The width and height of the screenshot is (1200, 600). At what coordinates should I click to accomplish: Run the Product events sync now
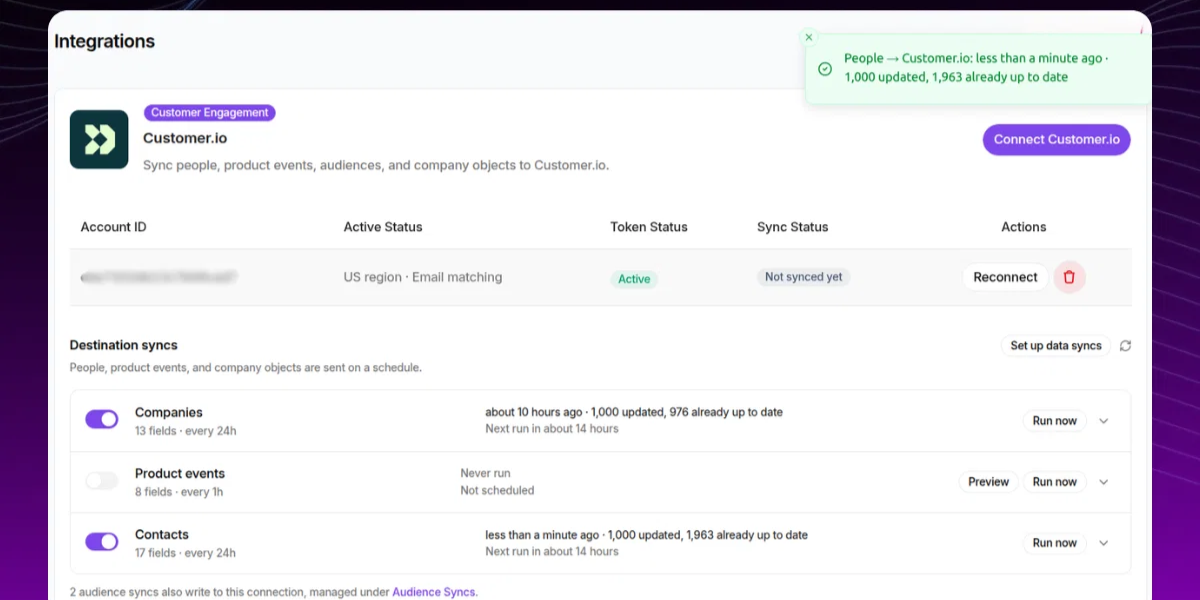tap(1055, 482)
